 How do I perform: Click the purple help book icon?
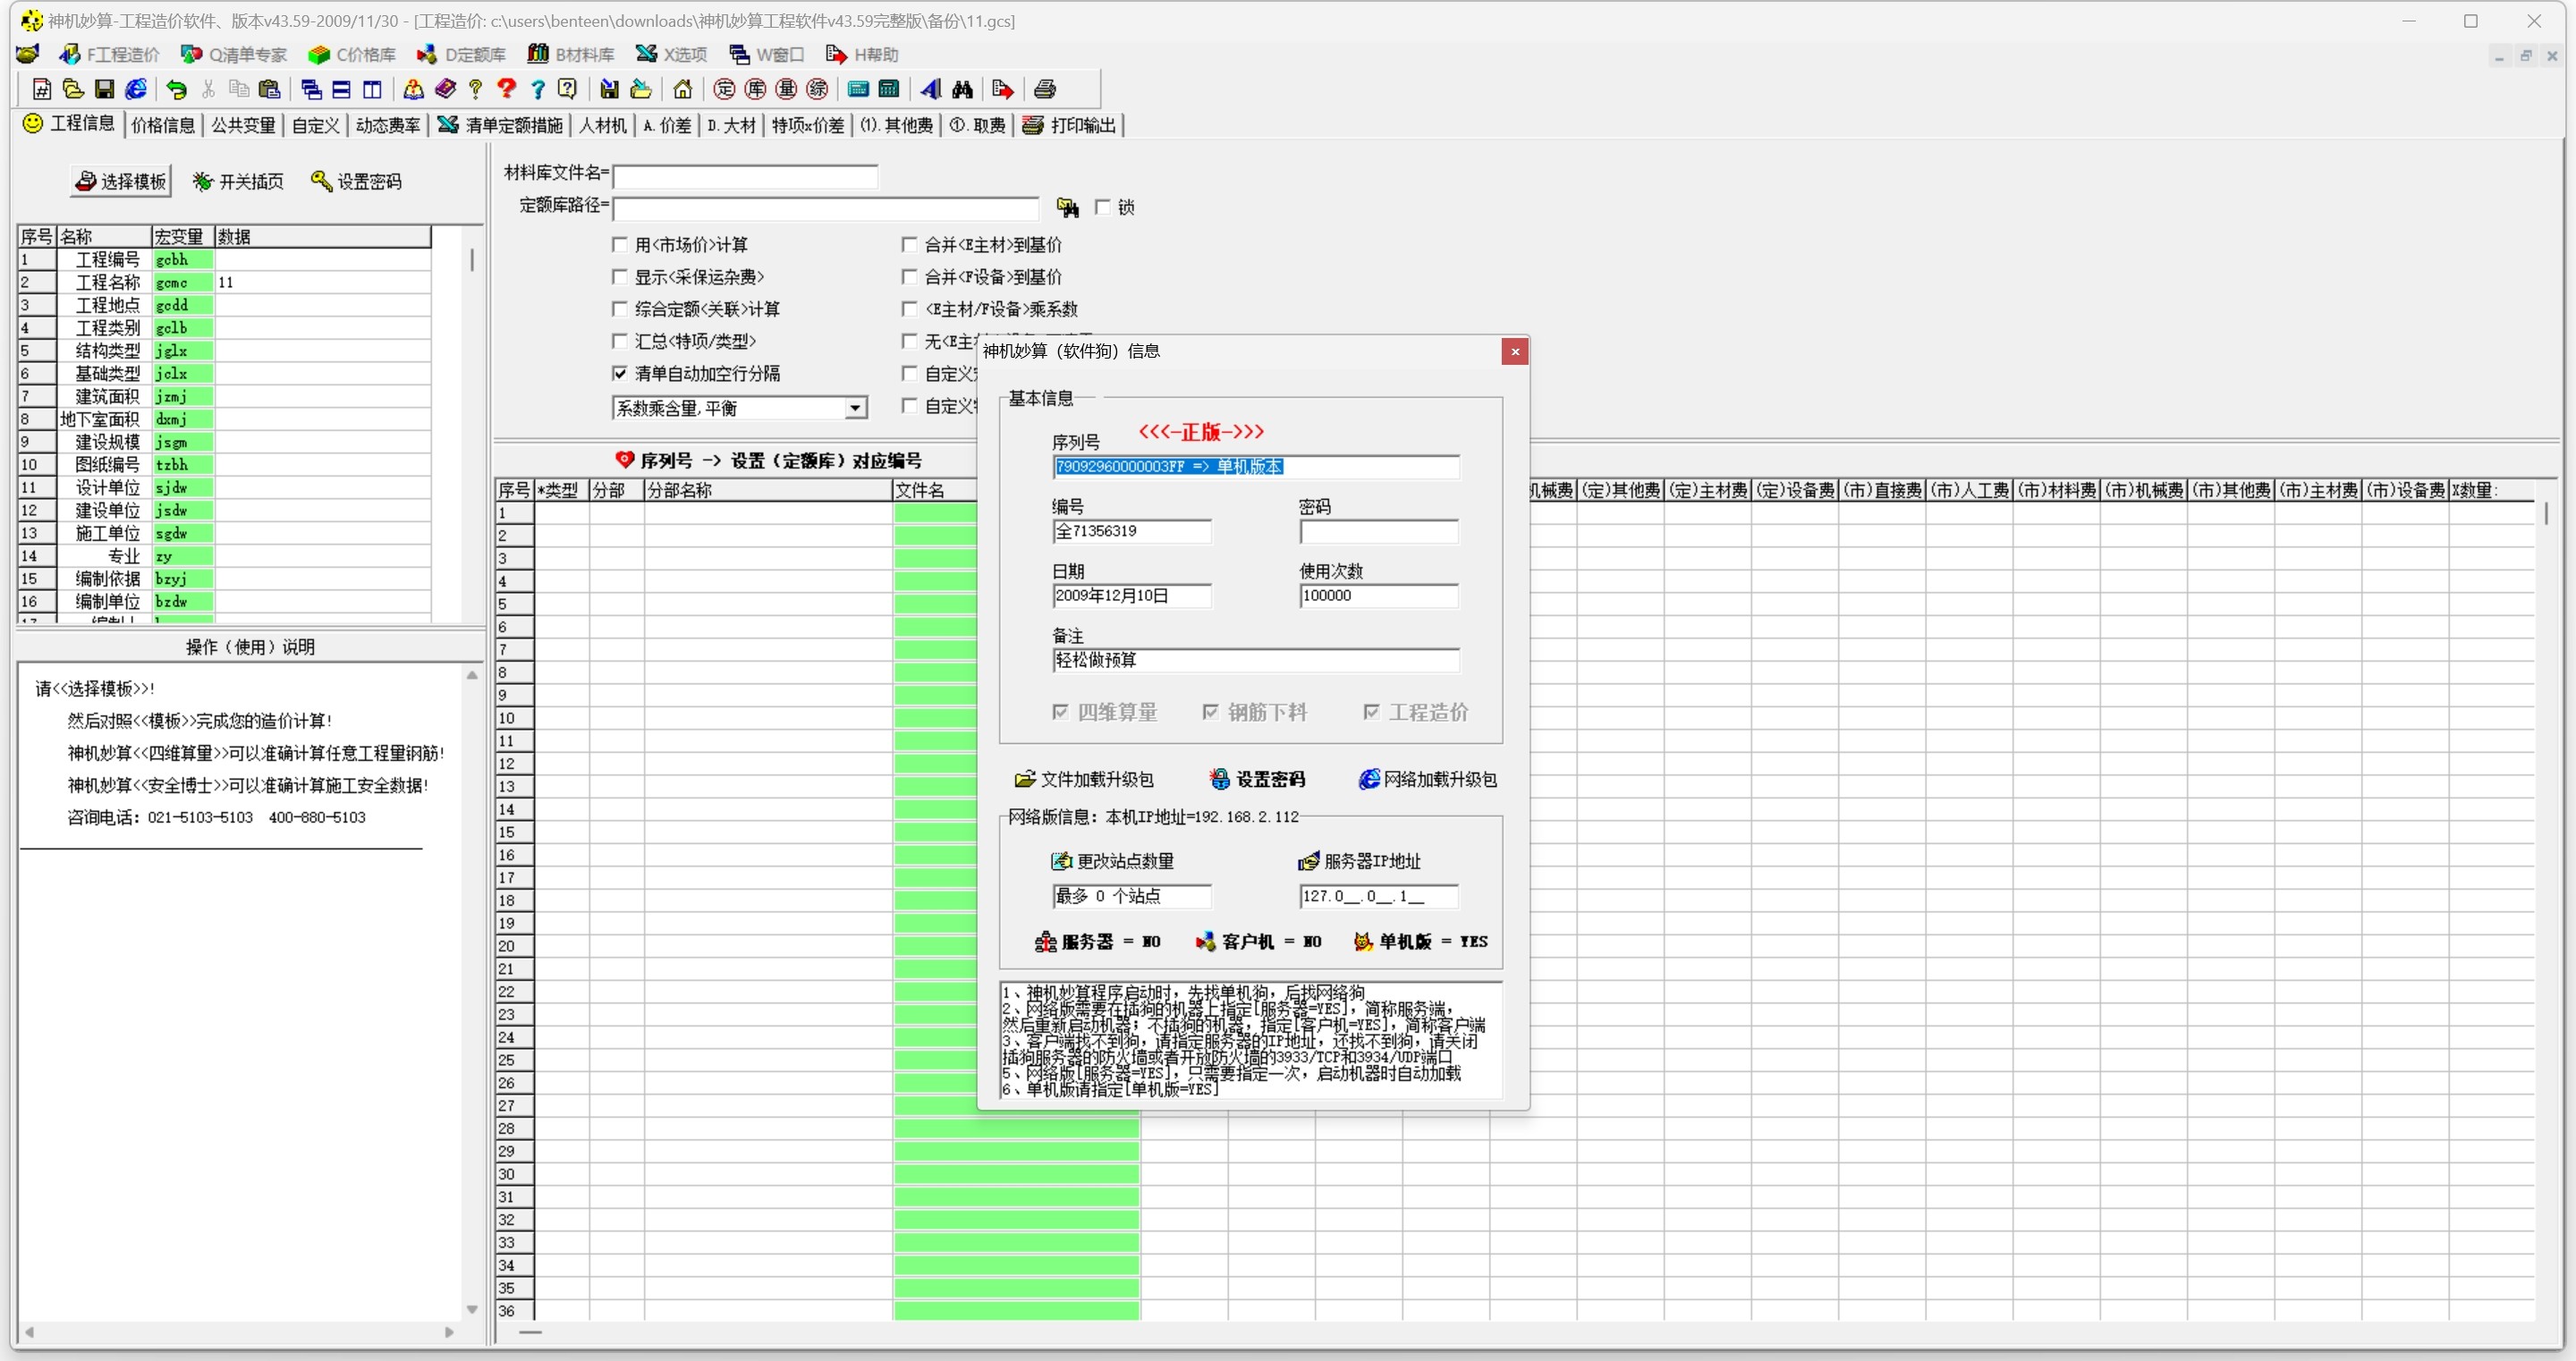[x=445, y=89]
